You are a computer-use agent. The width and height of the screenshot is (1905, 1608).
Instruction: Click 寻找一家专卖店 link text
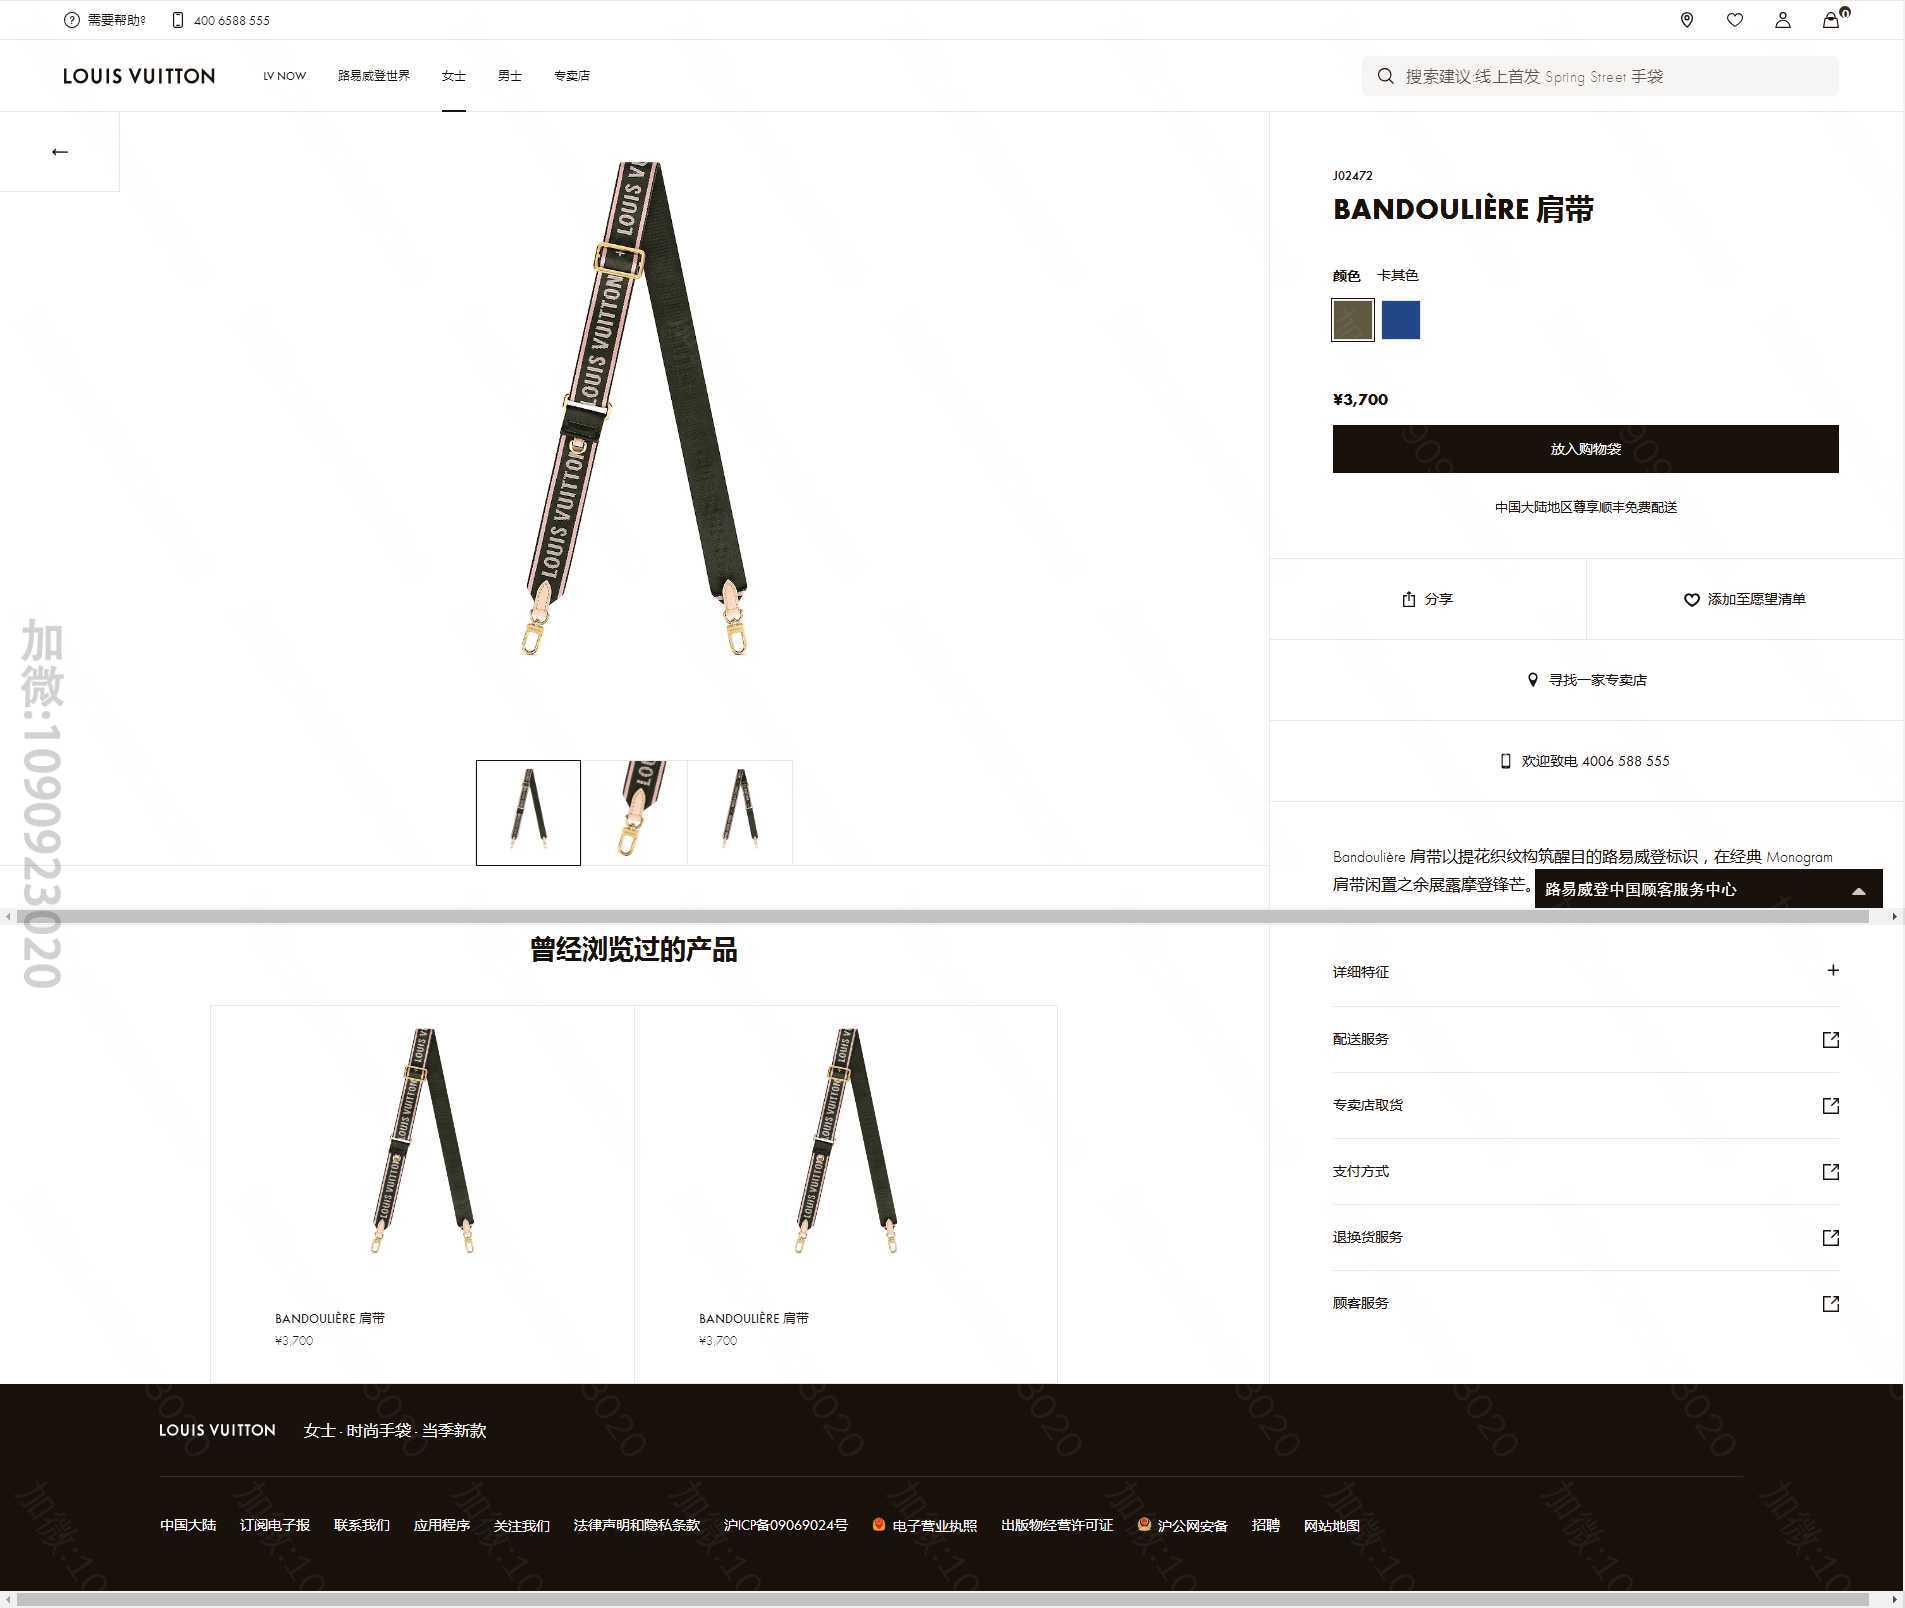[1598, 680]
